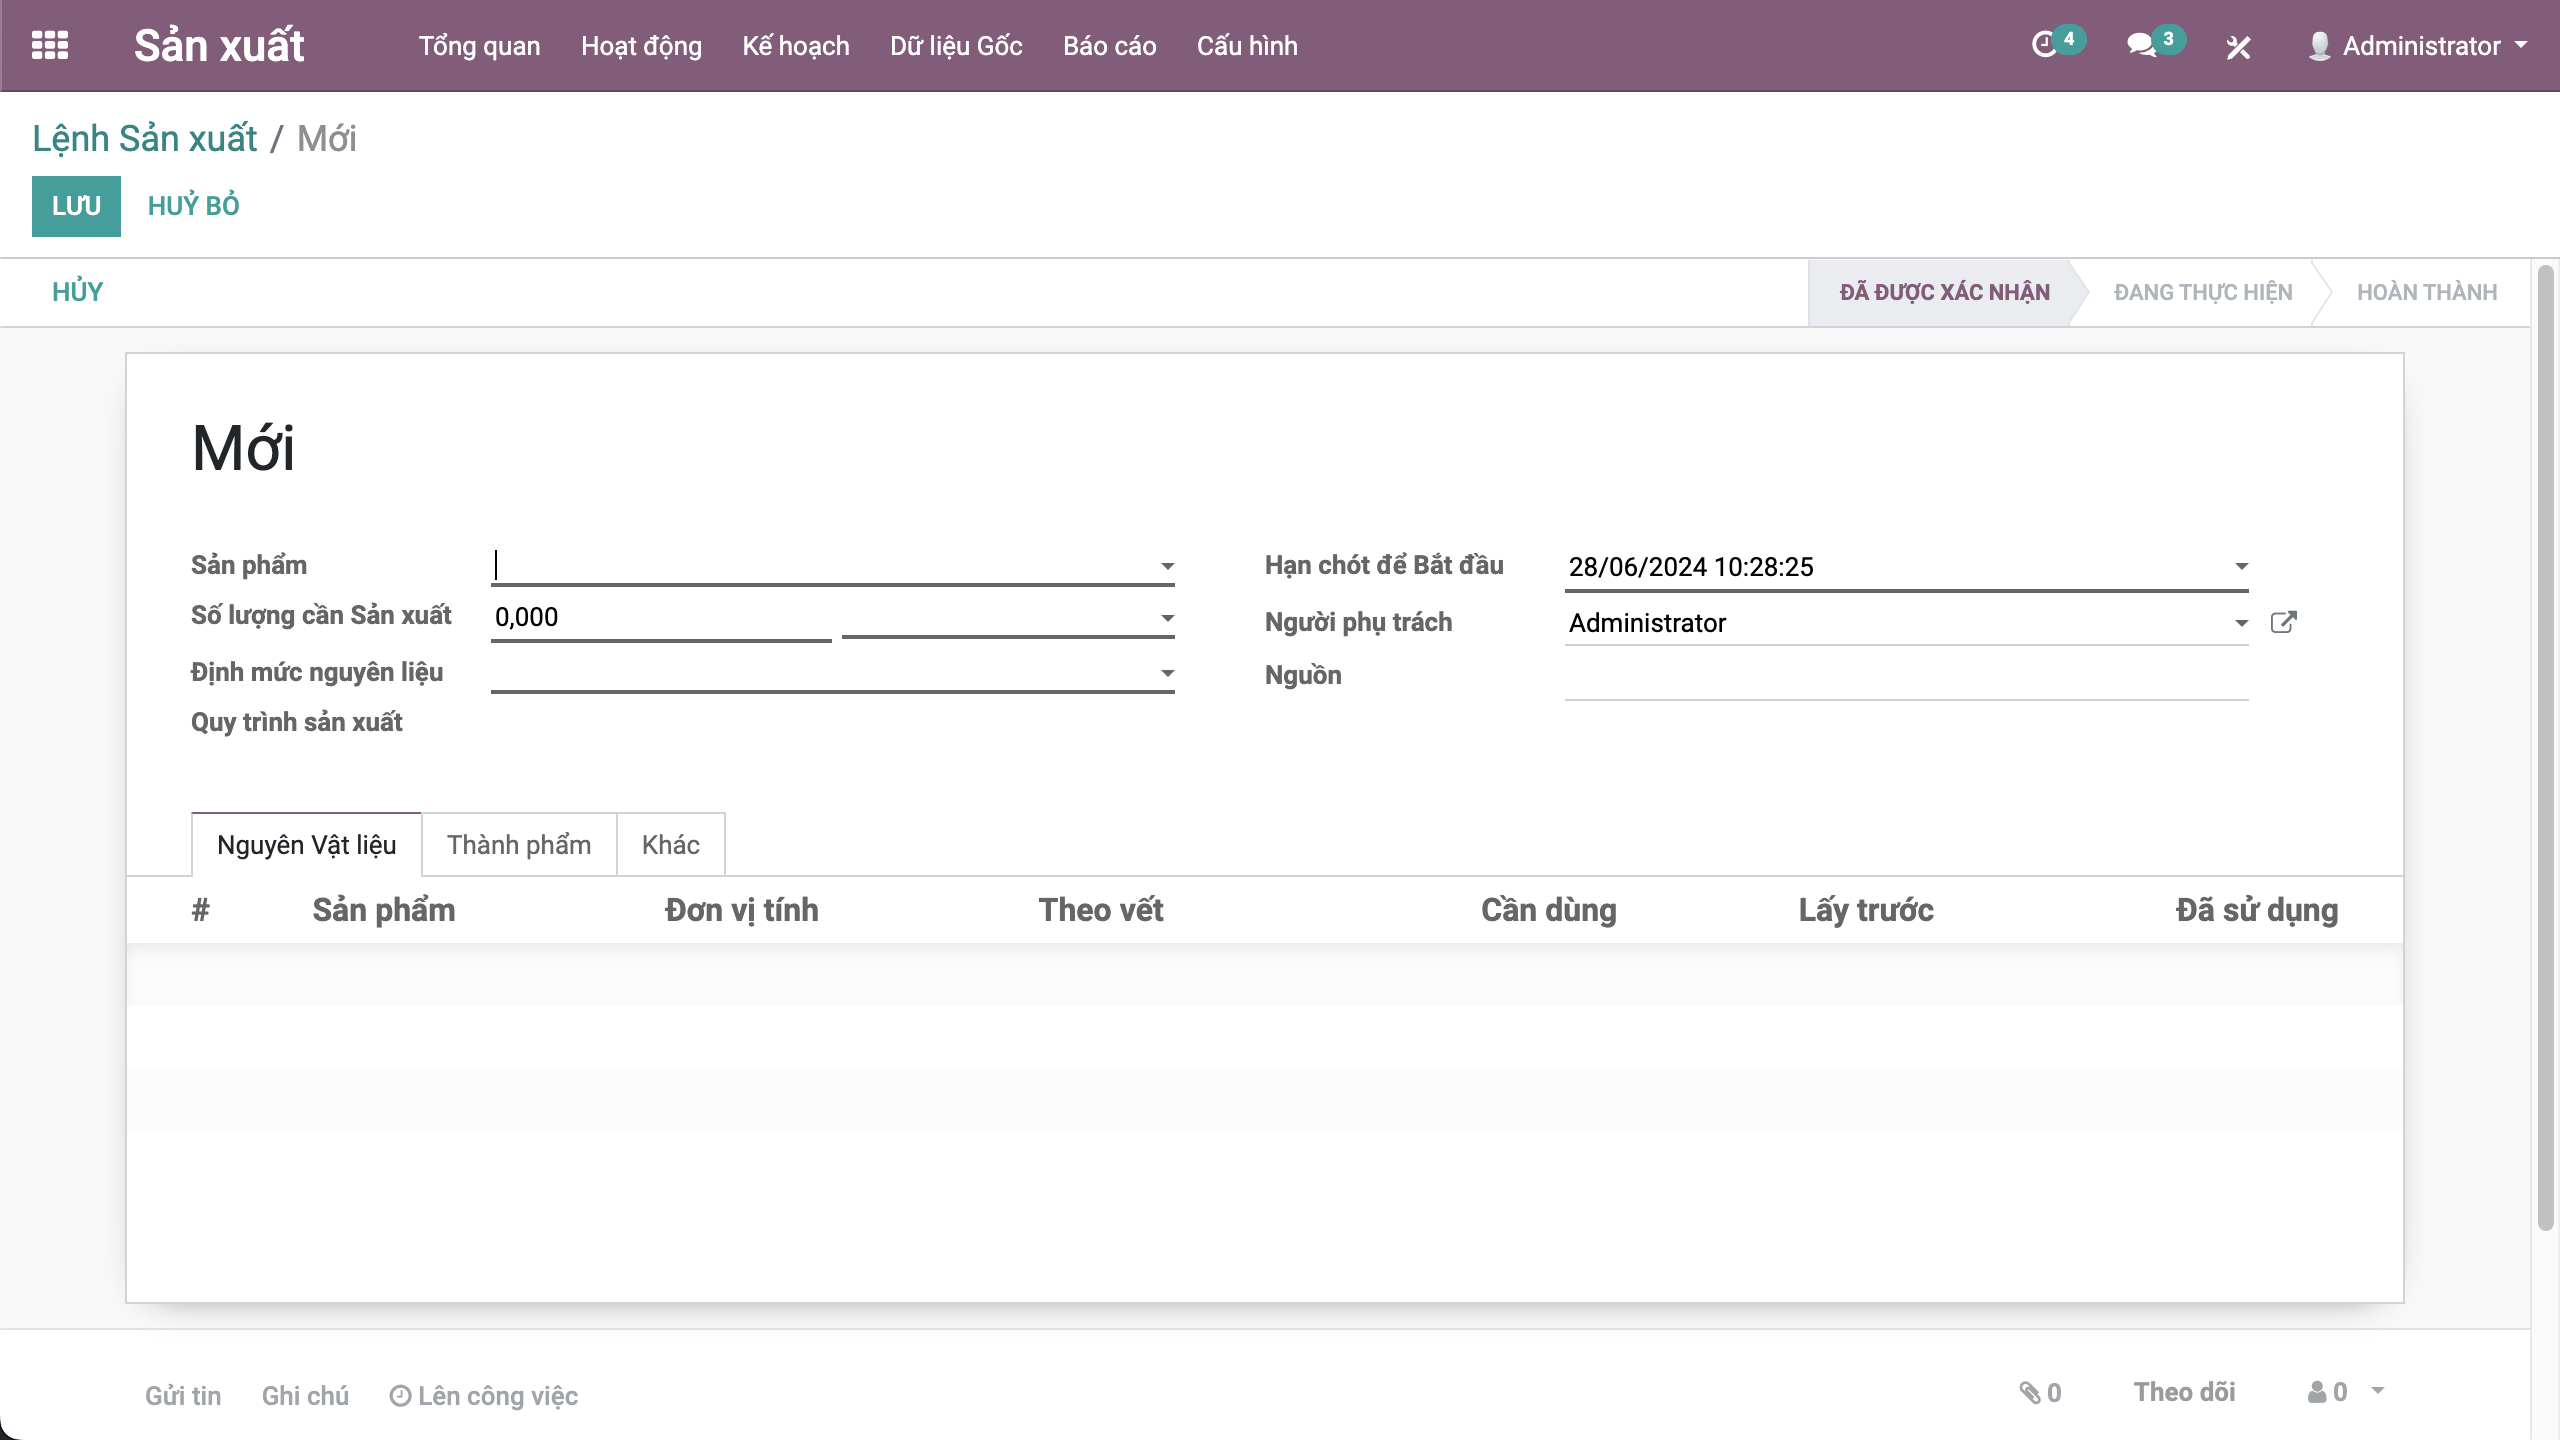Screen dimensions: 2560x1440
Task: Expand the Sản phẩm dropdown
Action: point(1167,566)
